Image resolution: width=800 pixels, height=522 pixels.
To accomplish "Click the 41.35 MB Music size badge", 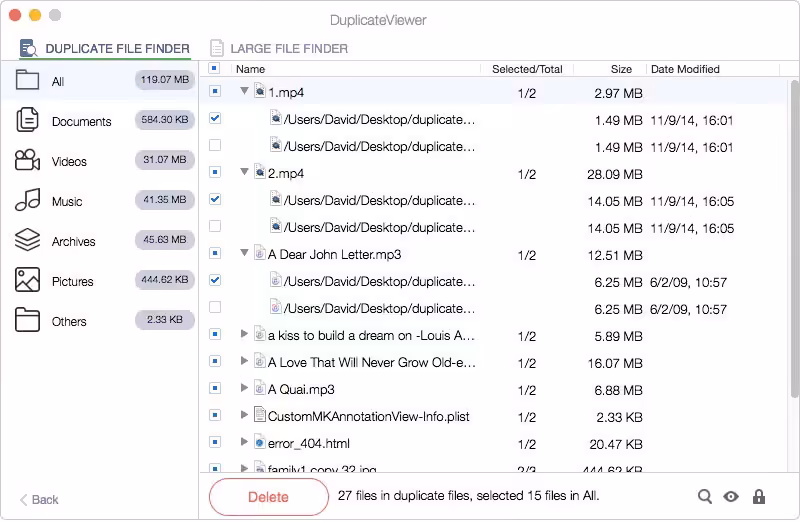I will pos(165,200).
